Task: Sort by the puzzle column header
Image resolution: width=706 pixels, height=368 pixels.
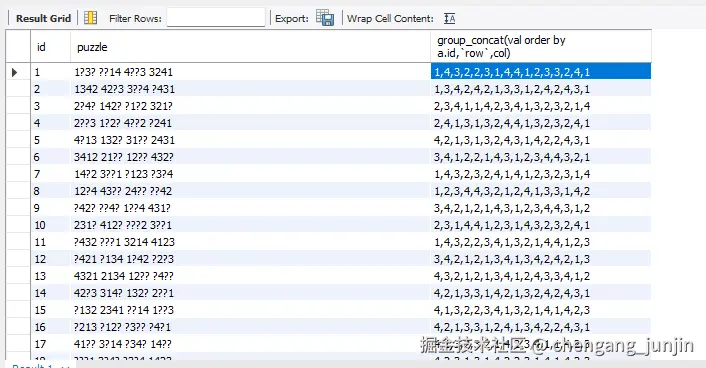Action: (x=250, y=46)
